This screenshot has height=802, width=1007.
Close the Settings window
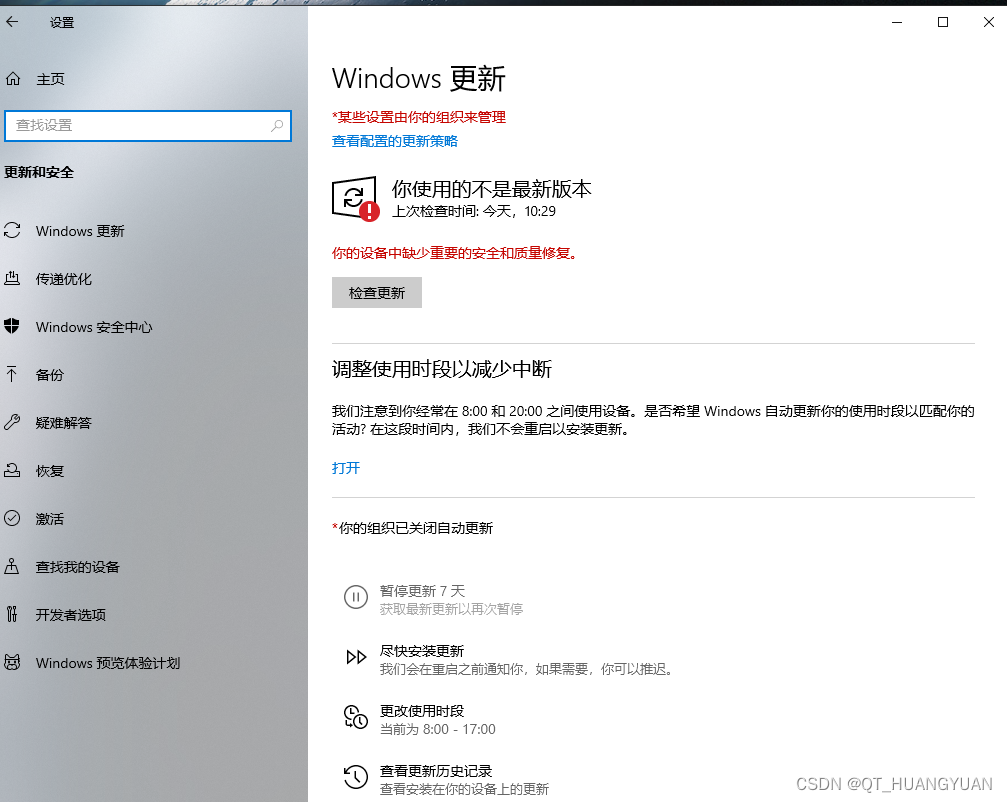tap(989, 22)
